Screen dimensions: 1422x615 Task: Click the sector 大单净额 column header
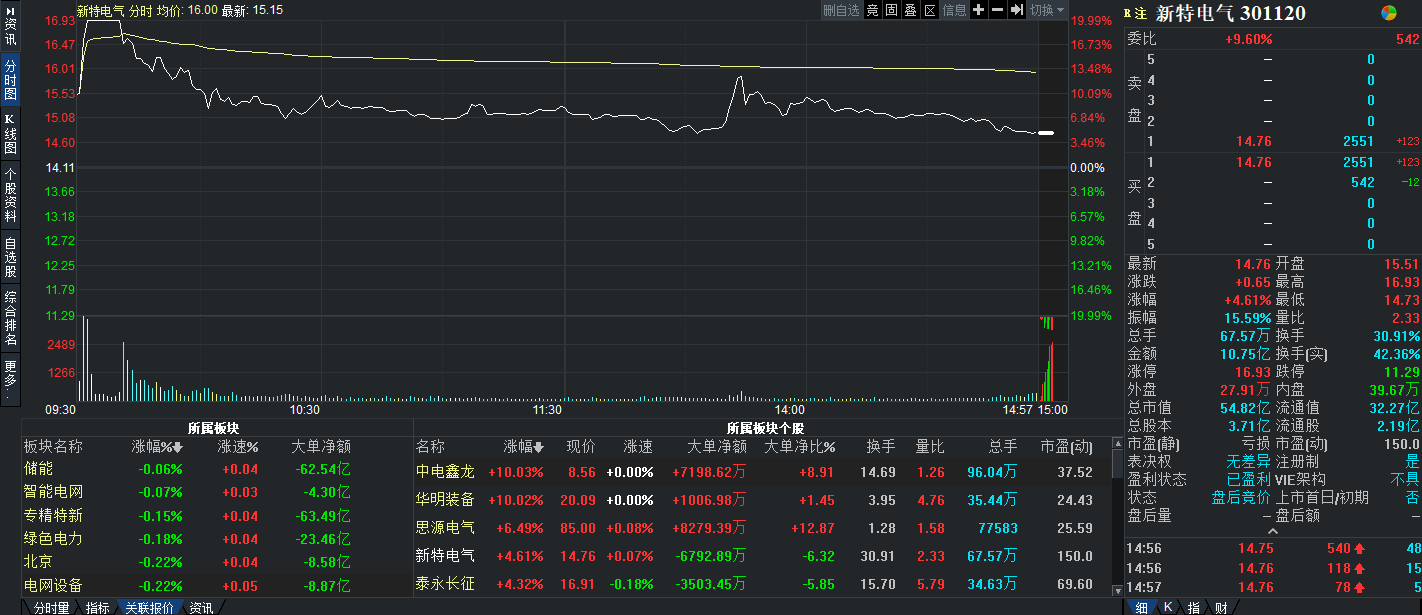tap(320, 446)
